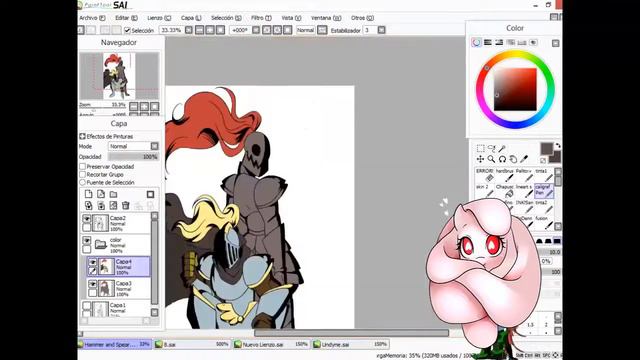
Task: Show the HSV slider color panel
Action: pyautogui.click(x=499, y=42)
